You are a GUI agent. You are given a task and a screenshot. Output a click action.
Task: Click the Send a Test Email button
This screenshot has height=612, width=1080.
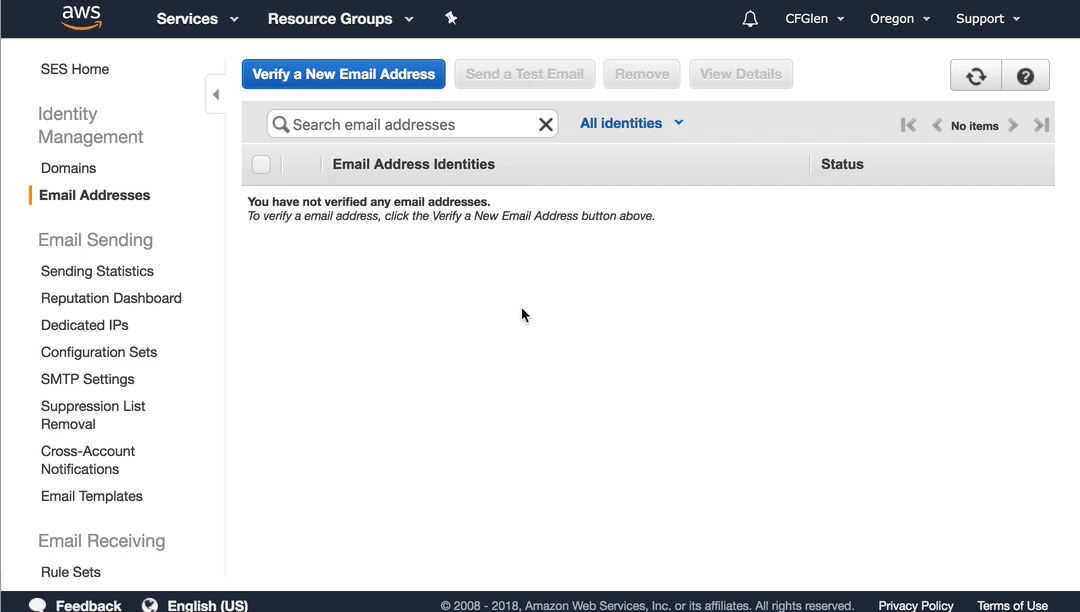(x=525, y=74)
